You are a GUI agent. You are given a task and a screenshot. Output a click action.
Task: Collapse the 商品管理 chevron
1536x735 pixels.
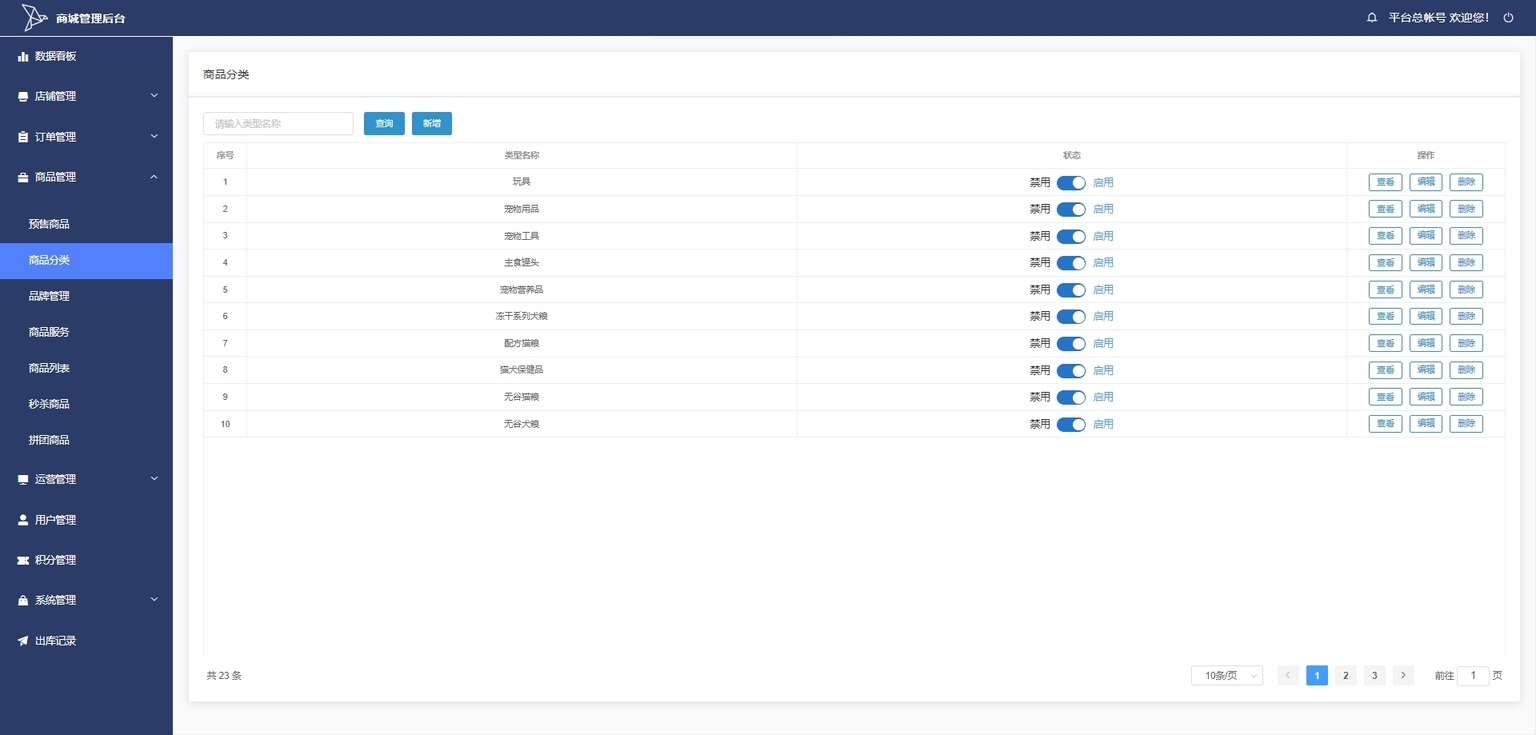154,177
